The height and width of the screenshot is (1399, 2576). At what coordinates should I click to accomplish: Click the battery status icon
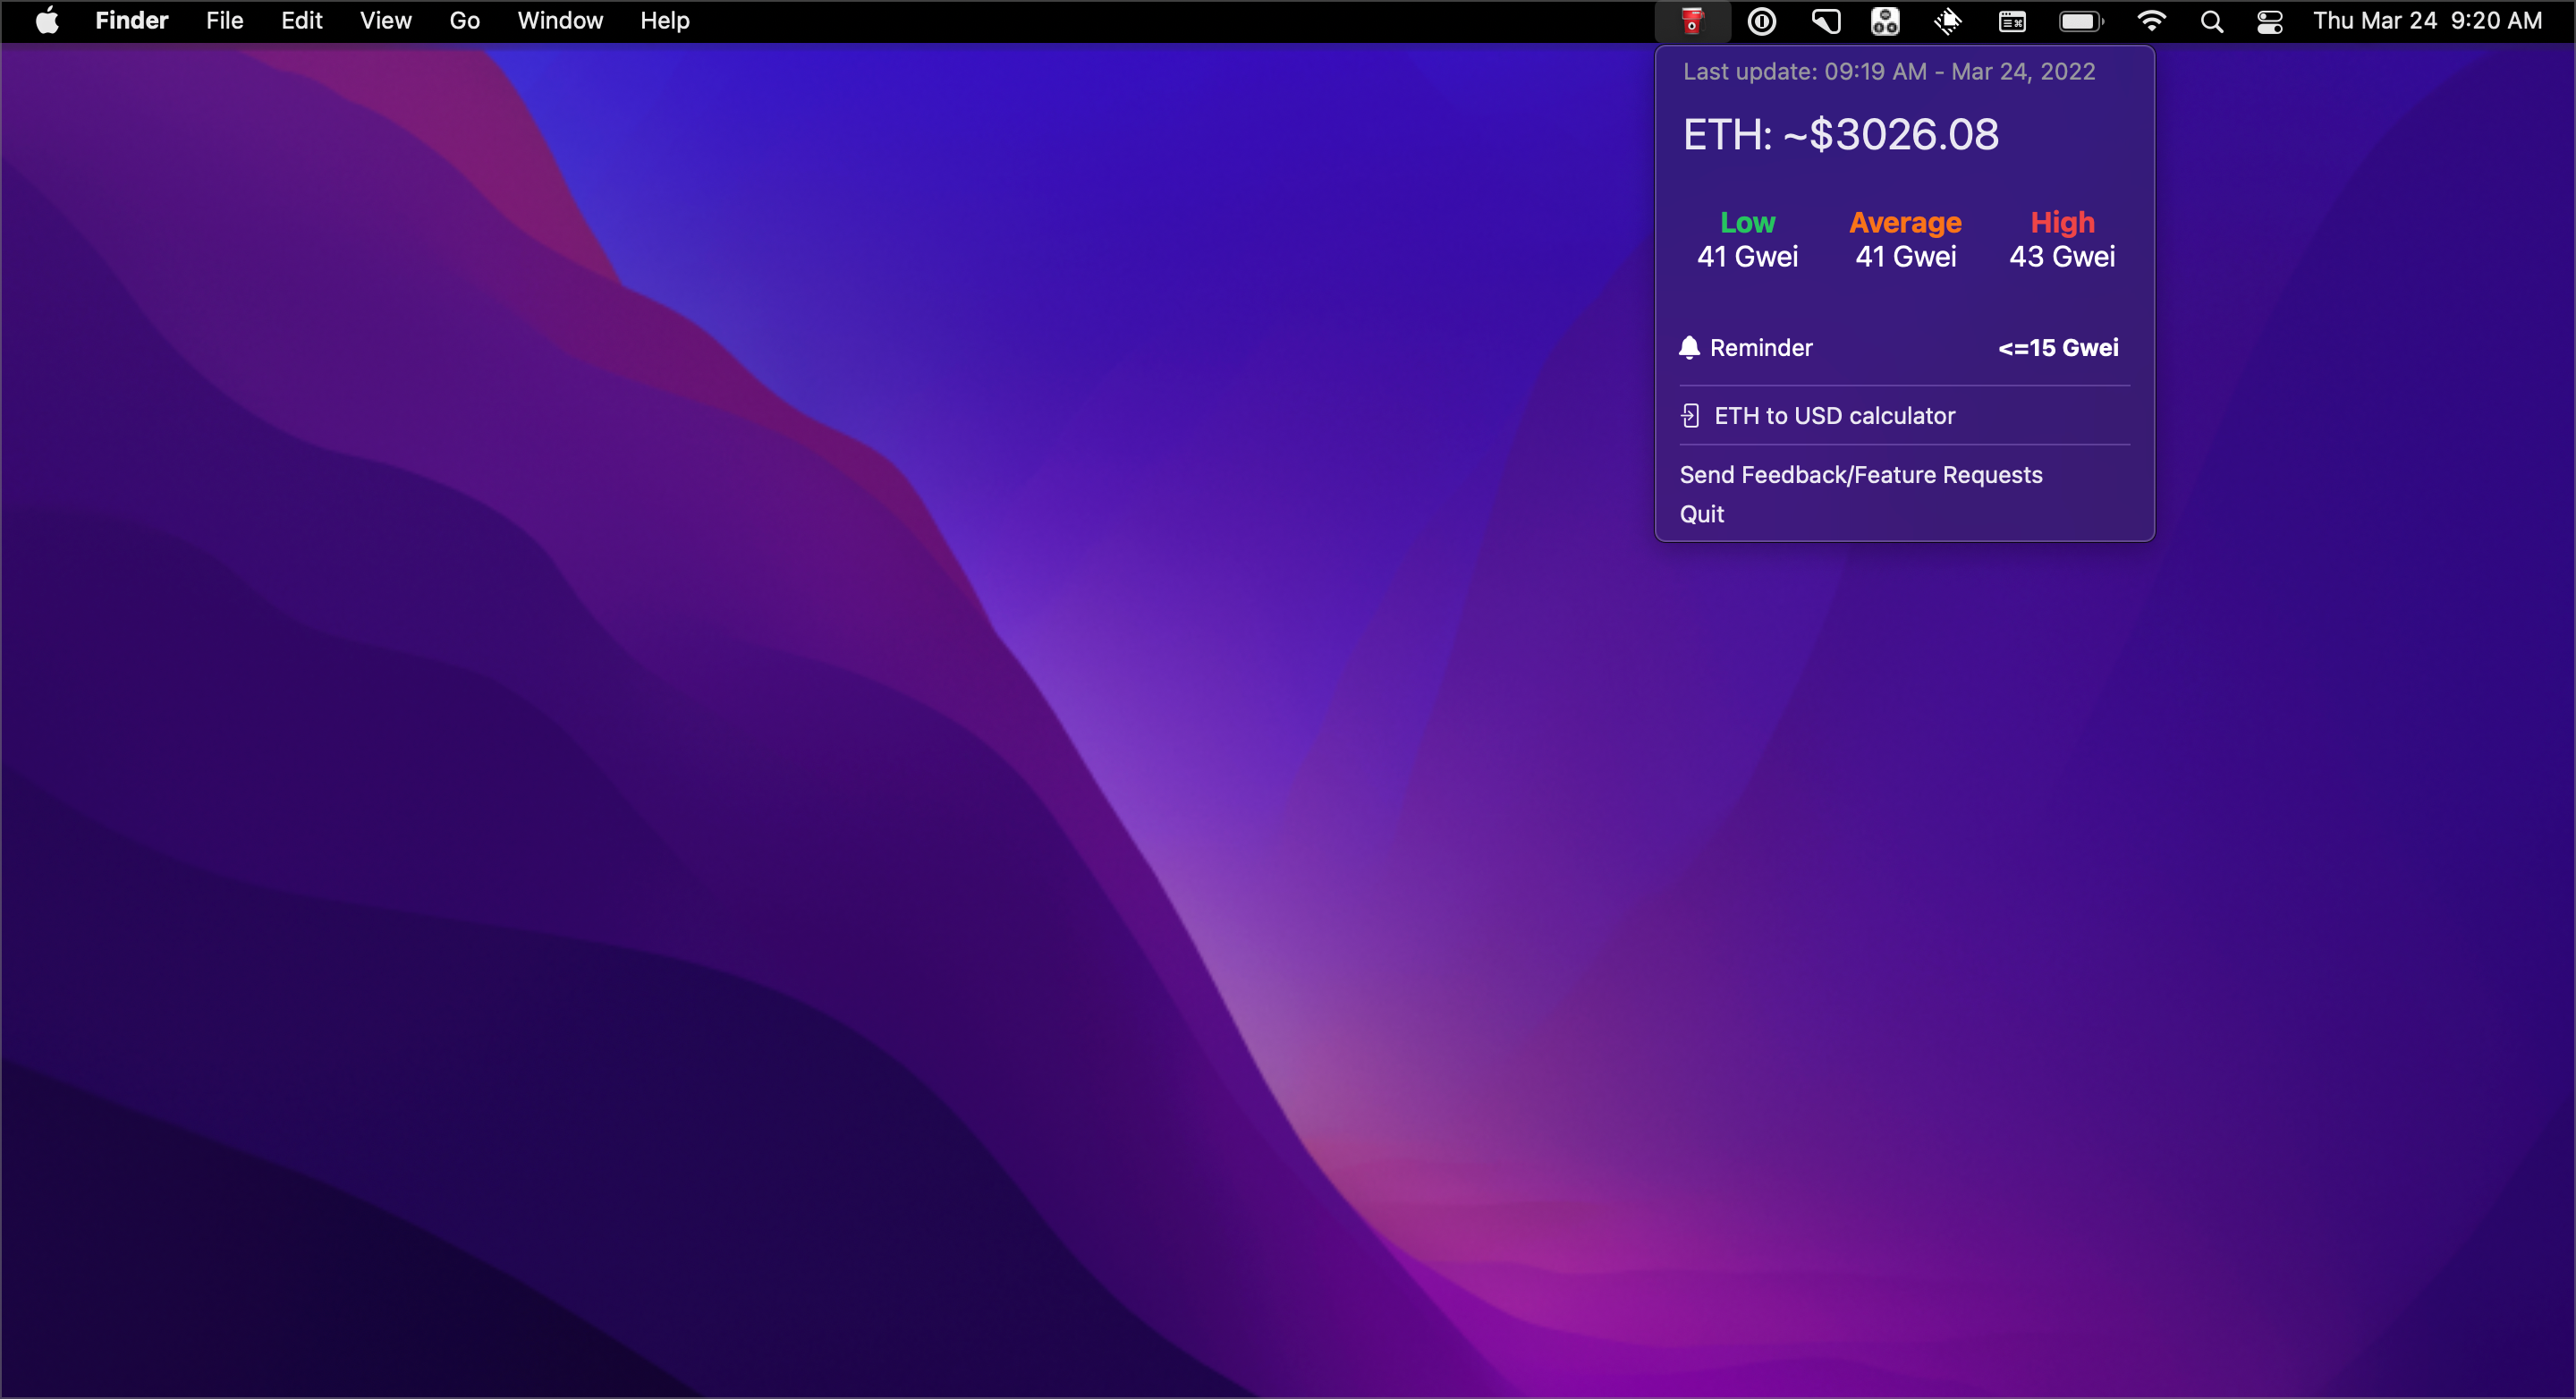coord(2081,21)
